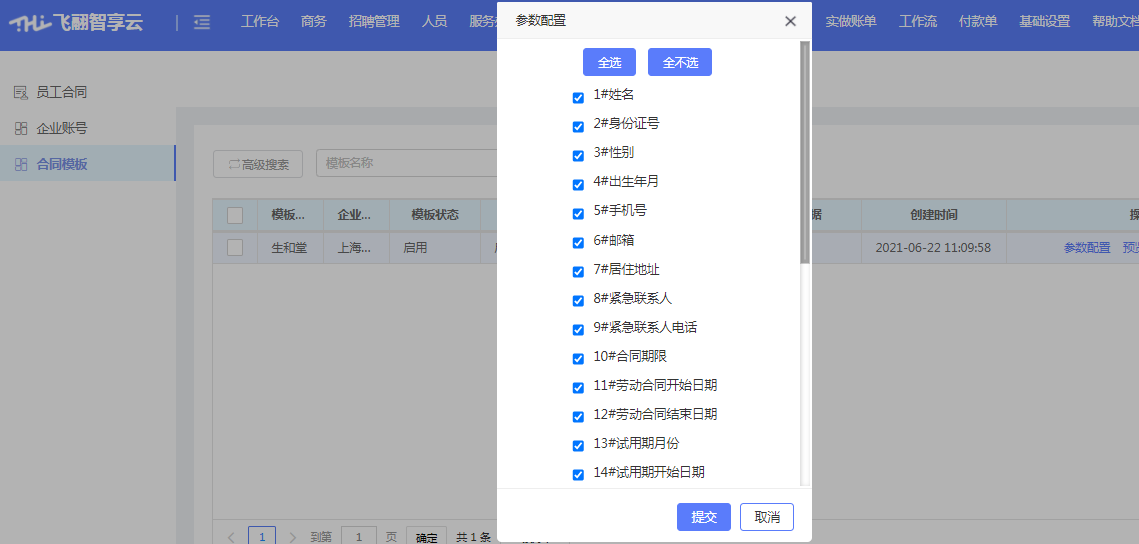The height and width of the screenshot is (544, 1139).
Task: Open 基础设置 menu
Action: (1045, 22)
